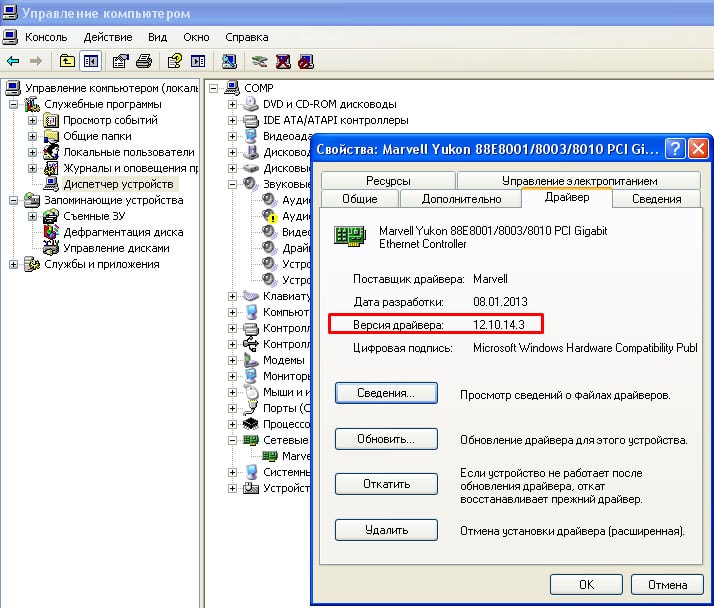This screenshot has width=714, height=608.
Task: Click the Help question mark toolbar icon
Action: [x=175, y=61]
